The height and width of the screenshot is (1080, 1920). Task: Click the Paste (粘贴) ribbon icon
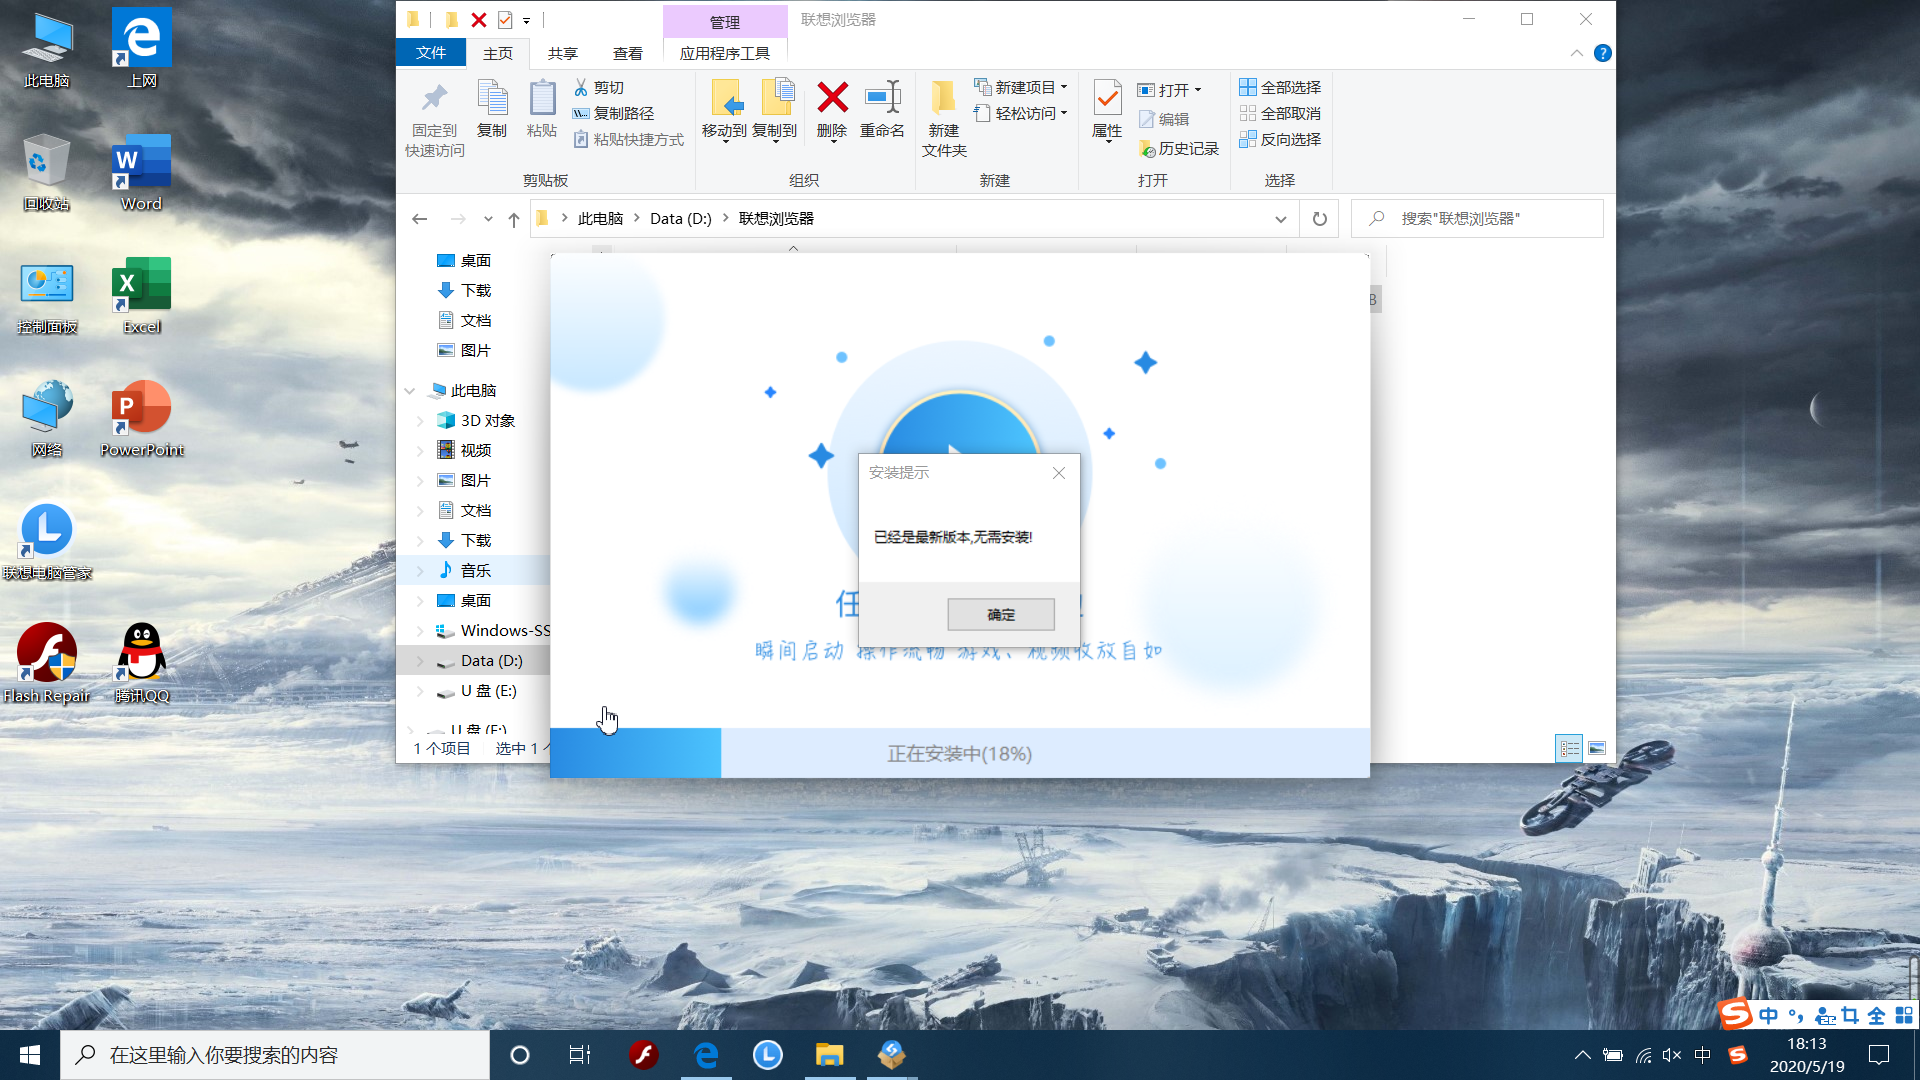point(542,98)
